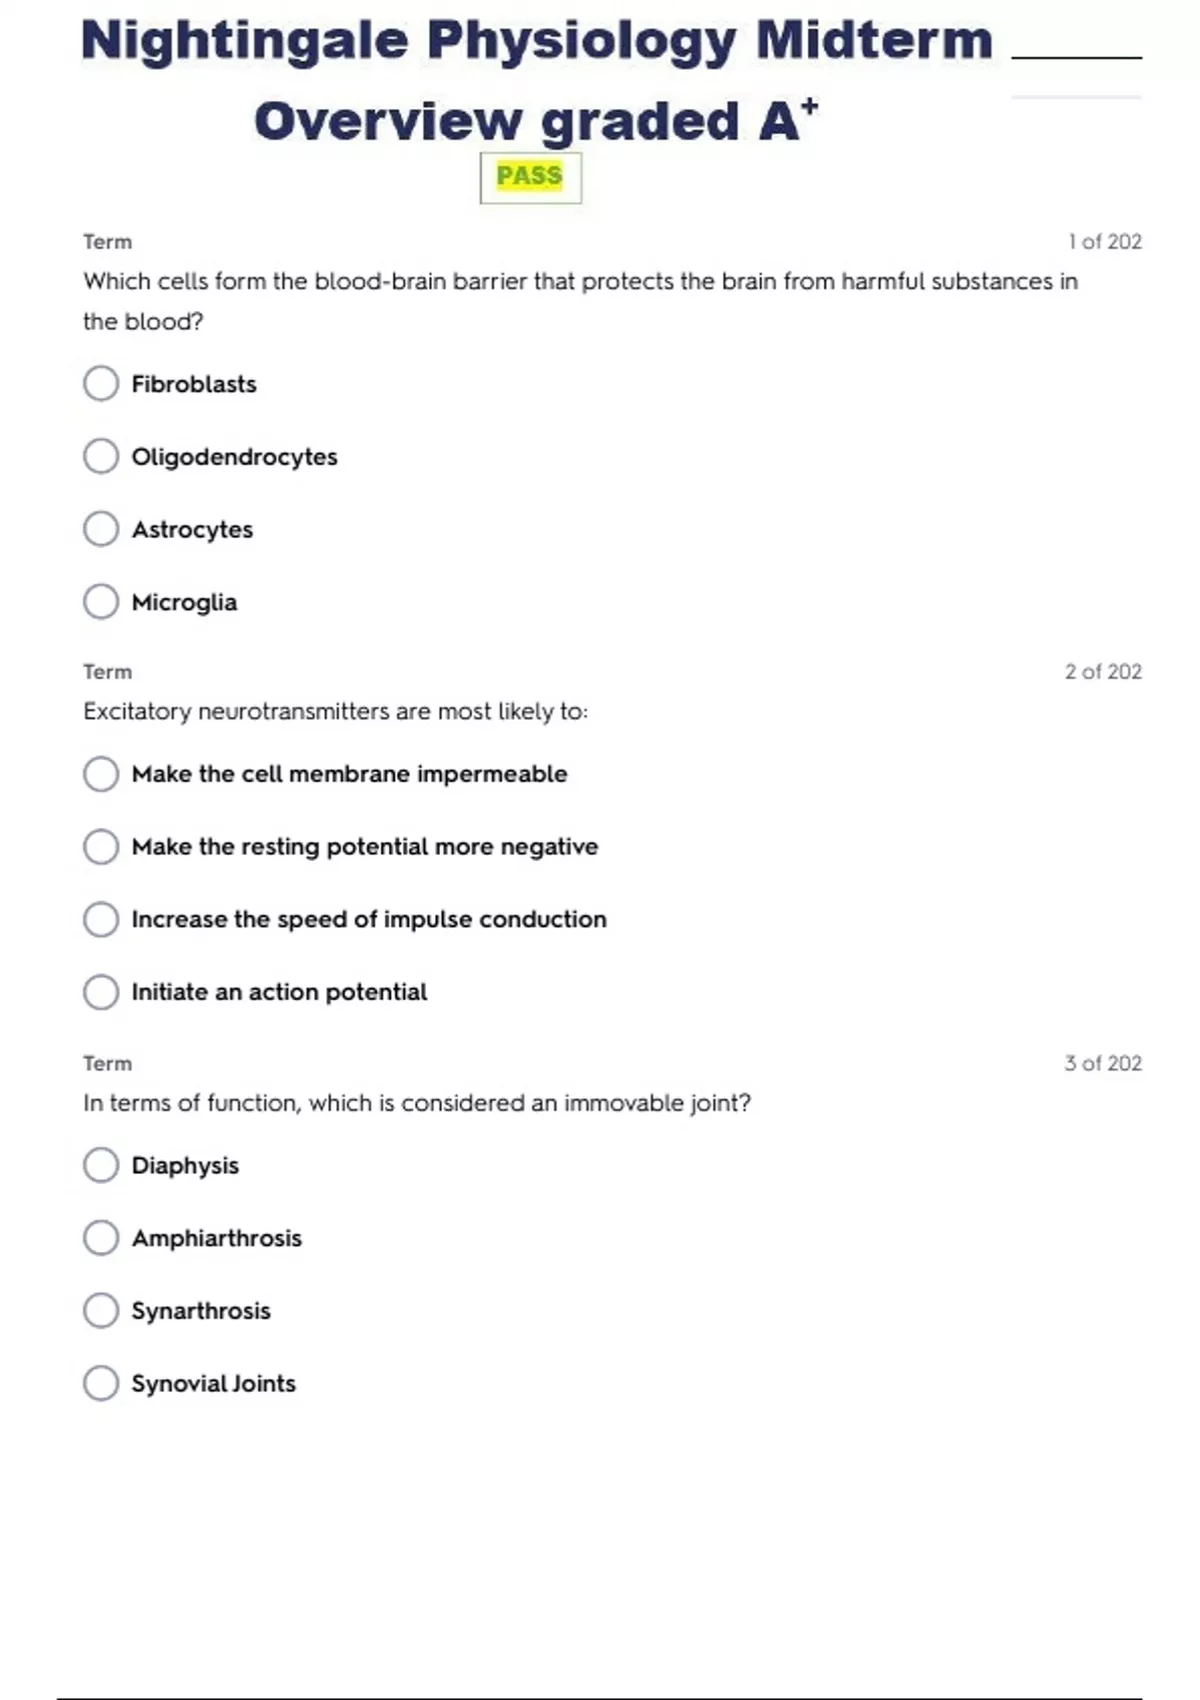This screenshot has width=1200, height=1700.
Task: Select the Fibroblasts answer option
Action: (x=101, y=383)
